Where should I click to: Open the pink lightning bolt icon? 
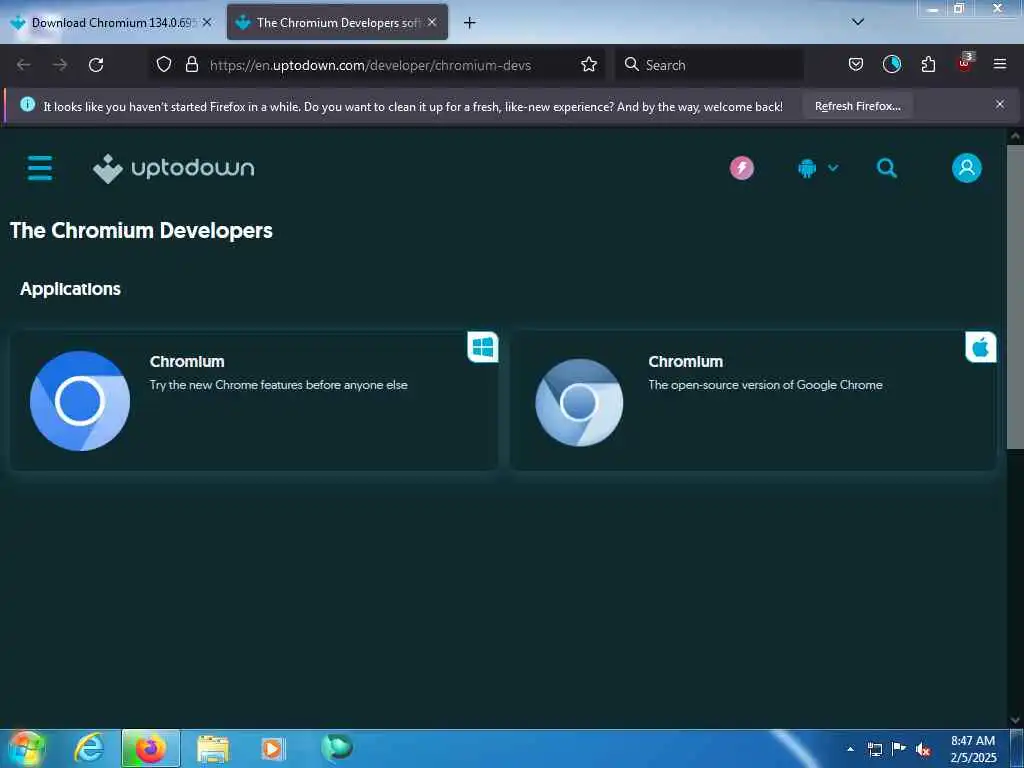[741, 168]
